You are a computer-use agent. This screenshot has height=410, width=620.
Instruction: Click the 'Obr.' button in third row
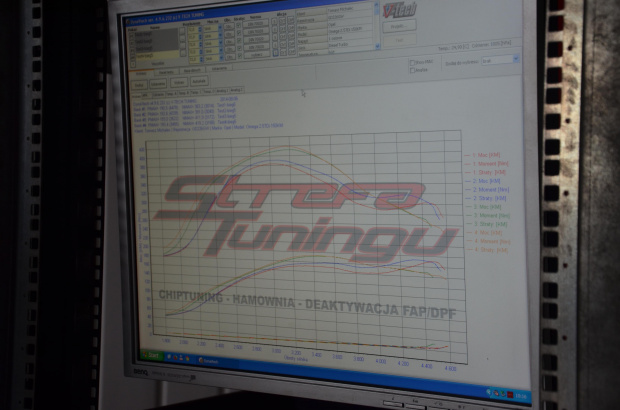[x=229, y=42]
